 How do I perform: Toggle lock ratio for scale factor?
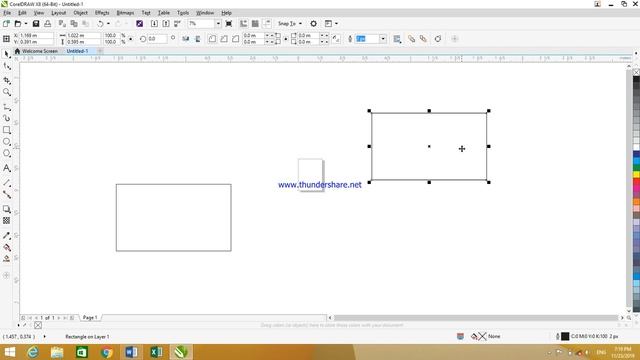131,39
